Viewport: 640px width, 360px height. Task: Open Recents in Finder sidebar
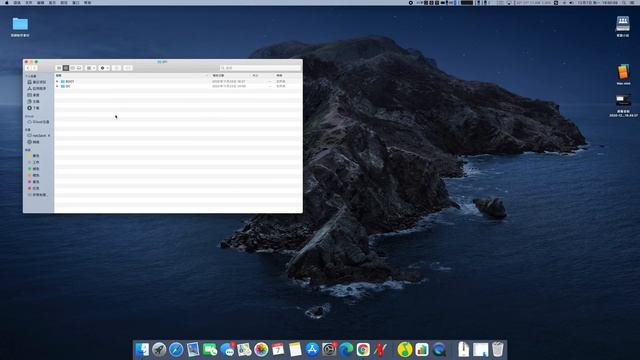(x=37, y=82)
